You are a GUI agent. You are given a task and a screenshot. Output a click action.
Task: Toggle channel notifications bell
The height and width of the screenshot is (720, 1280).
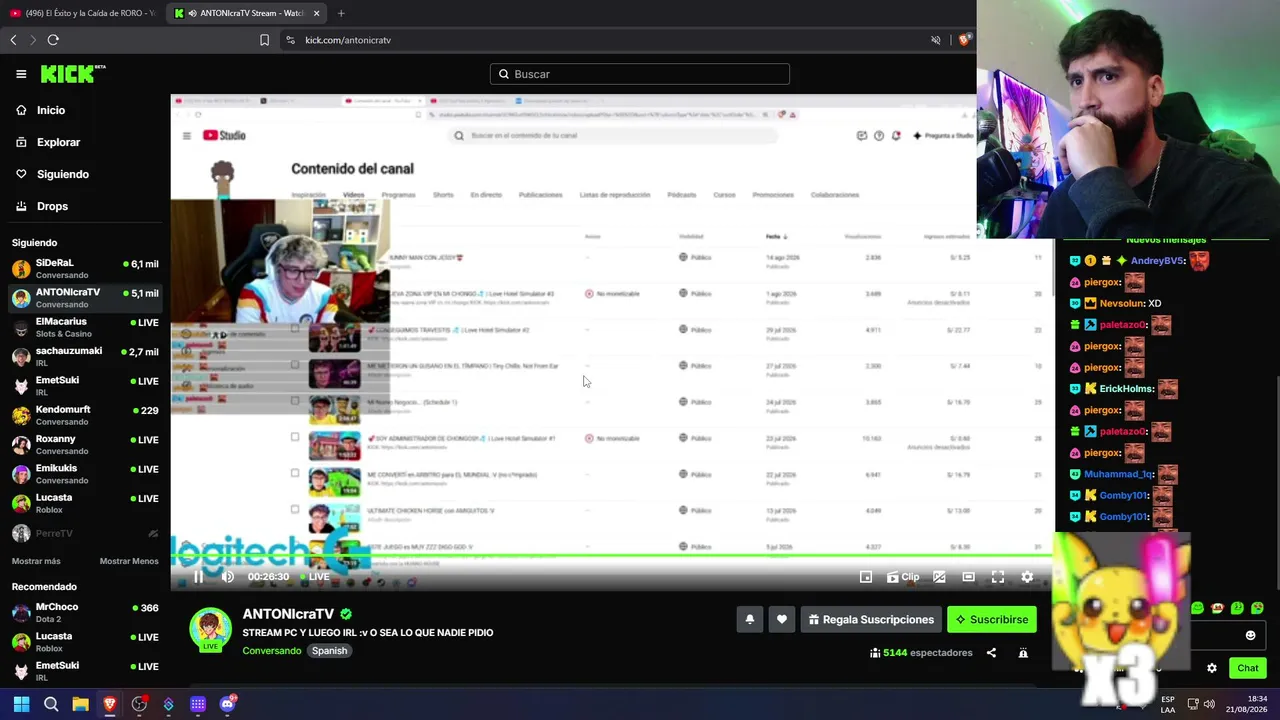[x=750, y=620]
